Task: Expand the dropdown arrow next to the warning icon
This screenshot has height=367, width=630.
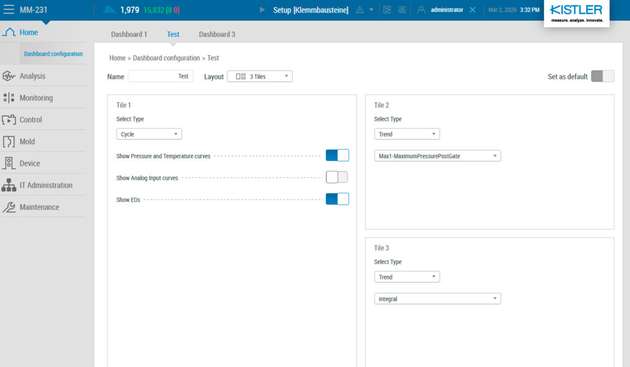Action: [x=371, y=10]
